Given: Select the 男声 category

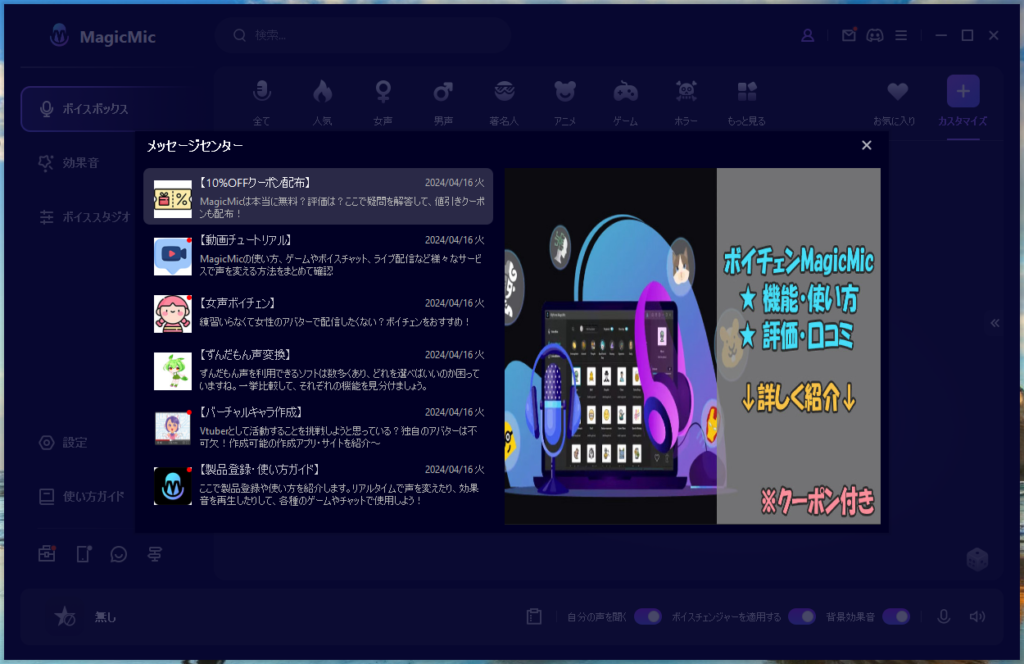Looking at the screenshot, I should [443, 103].
